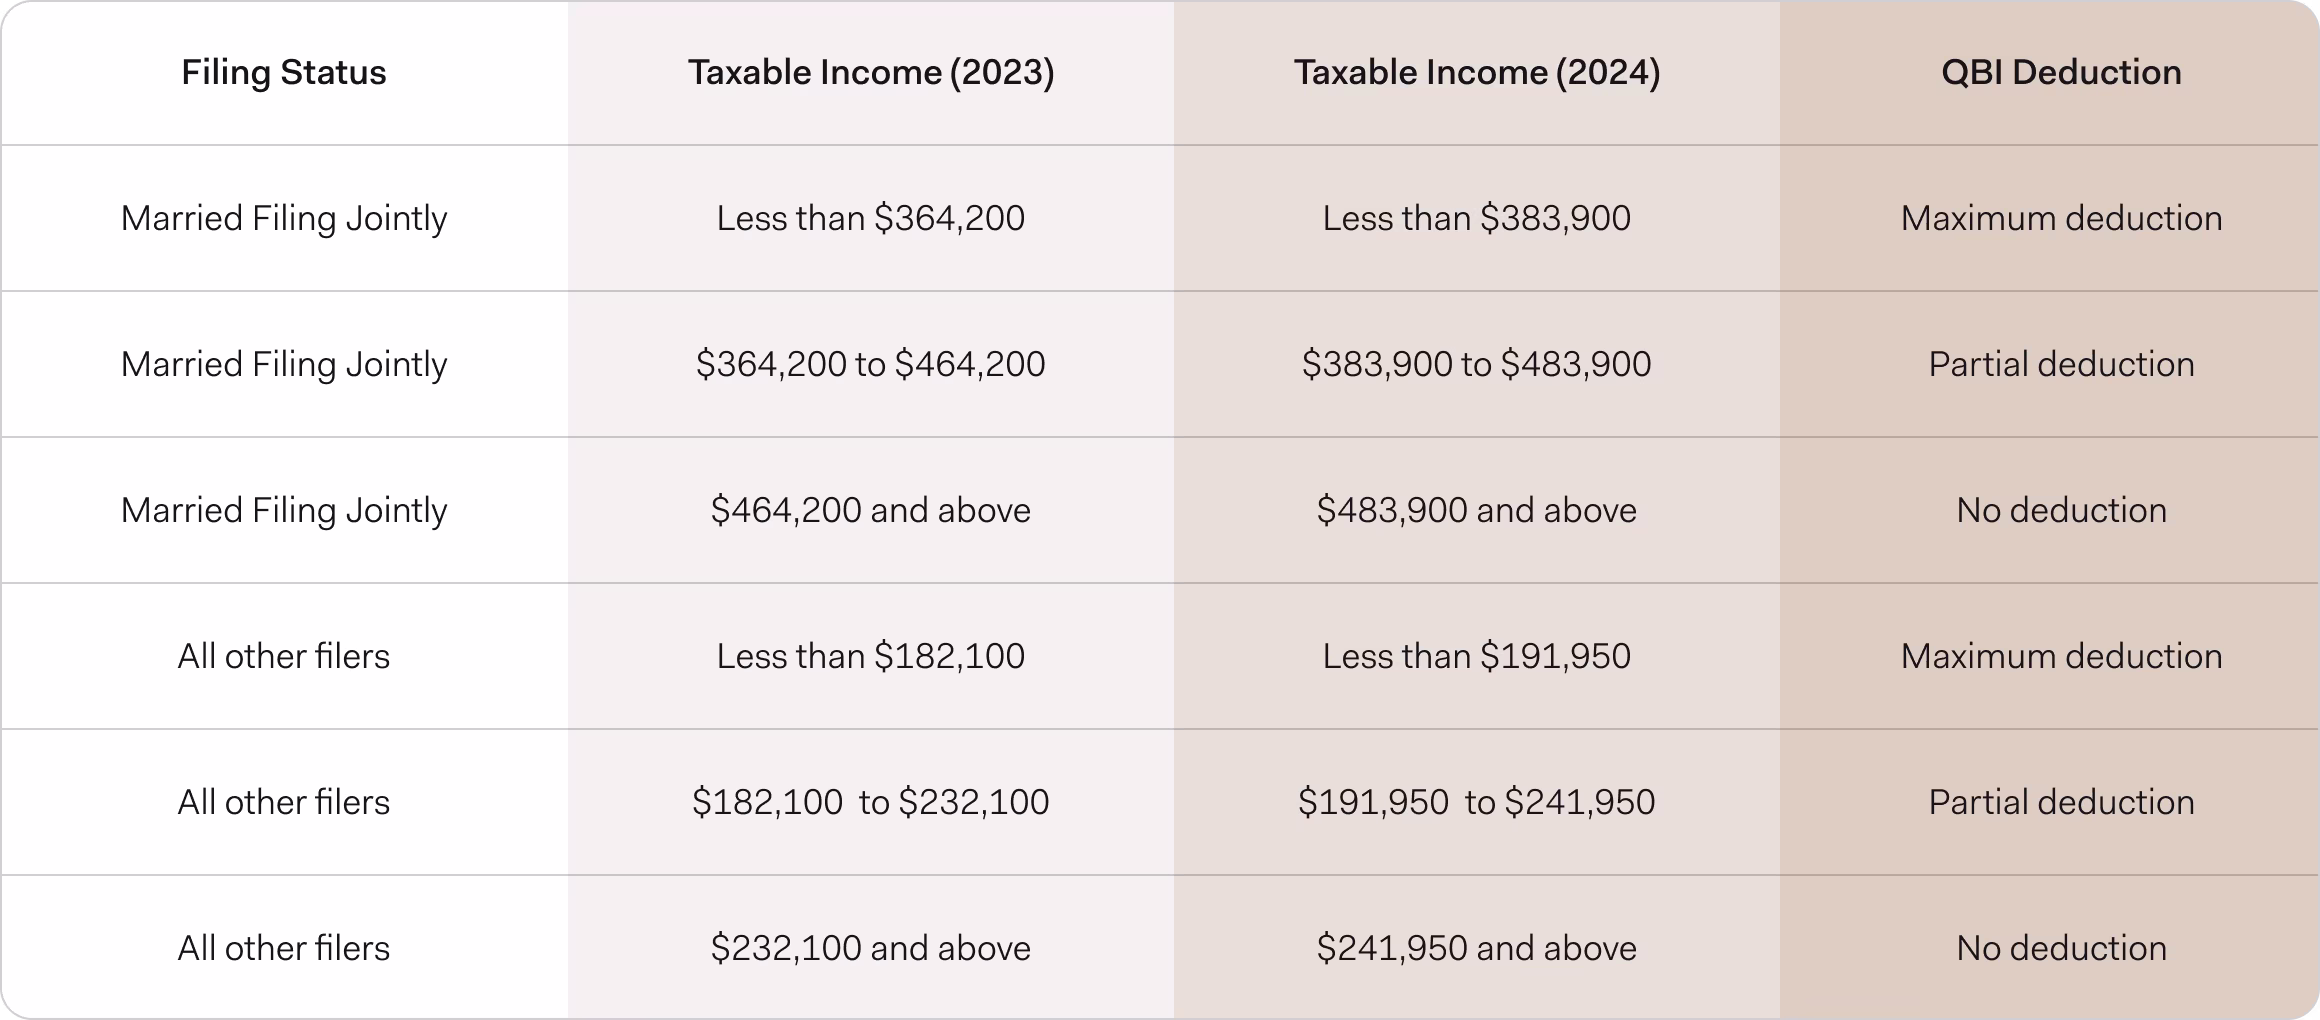The height and width of the screenshot is (1020, 2320).
Task: Select the Less than $383,900 cell
Action: (x=1477, y=218)
